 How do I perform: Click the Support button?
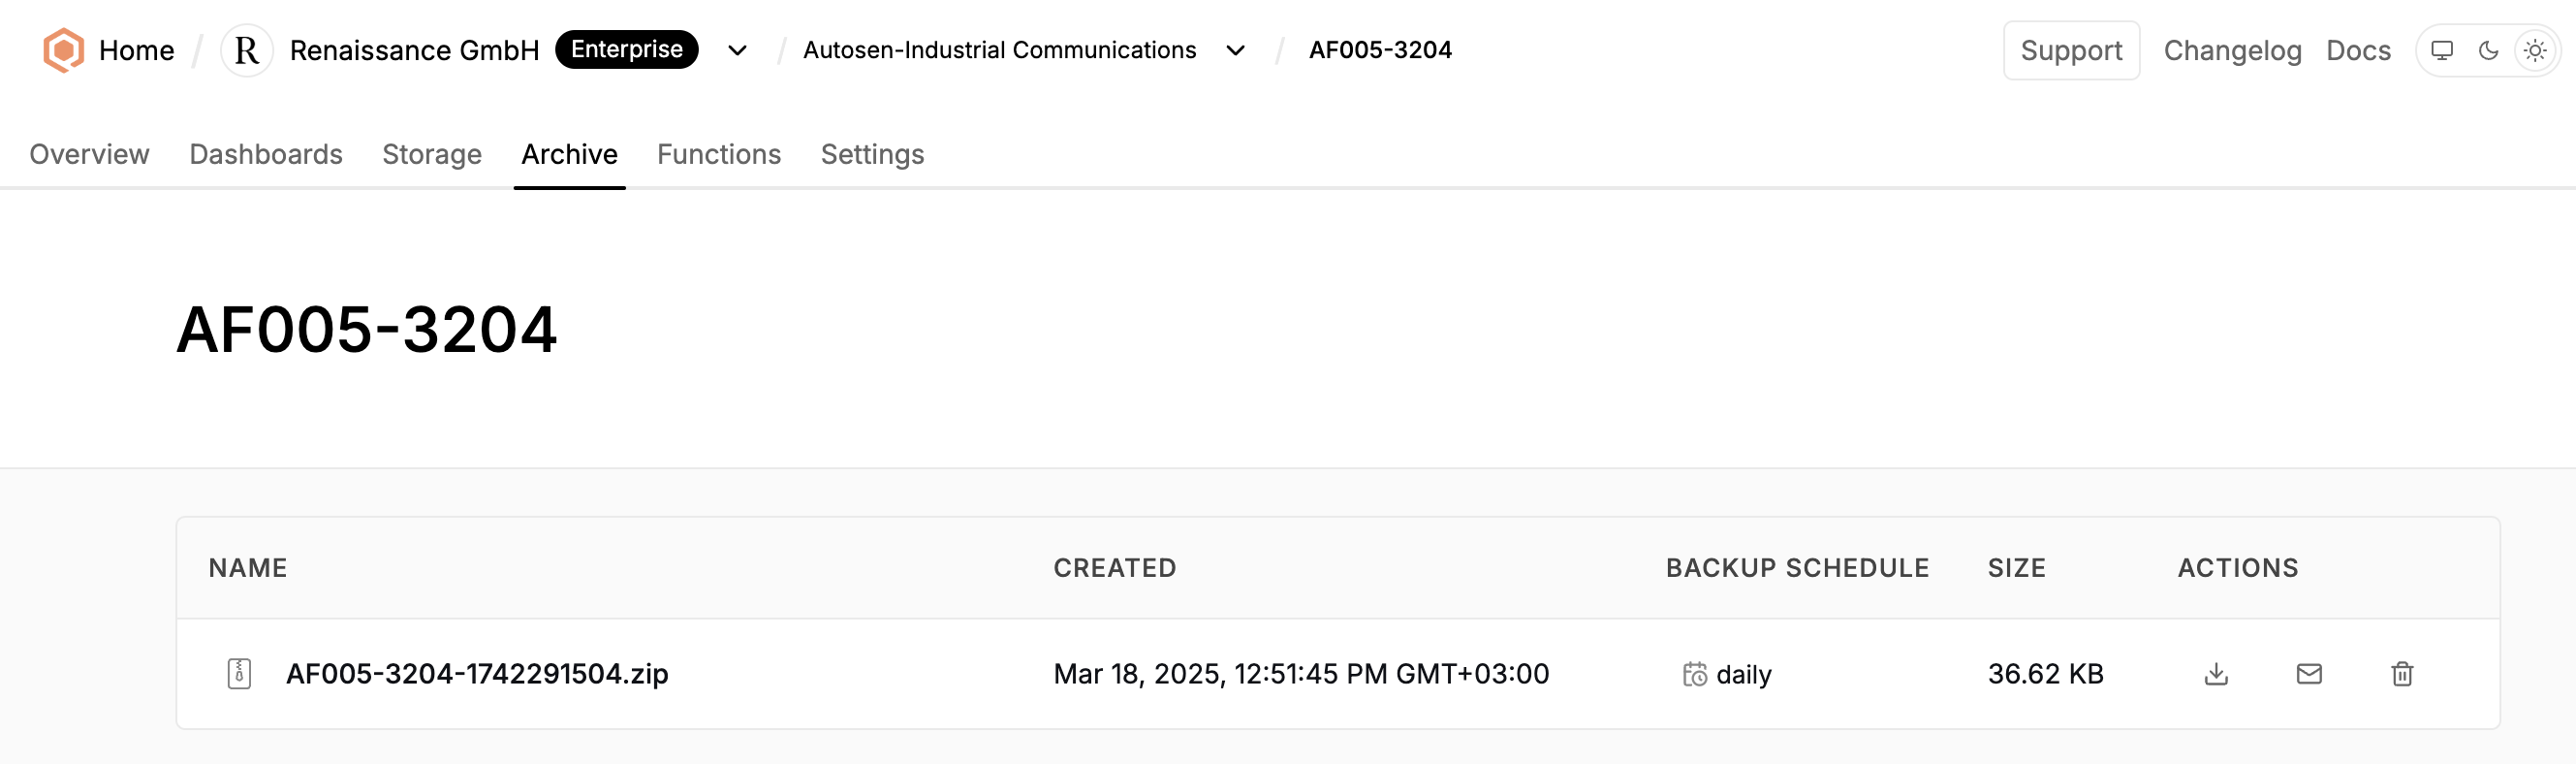click(x=2071, y=50)
